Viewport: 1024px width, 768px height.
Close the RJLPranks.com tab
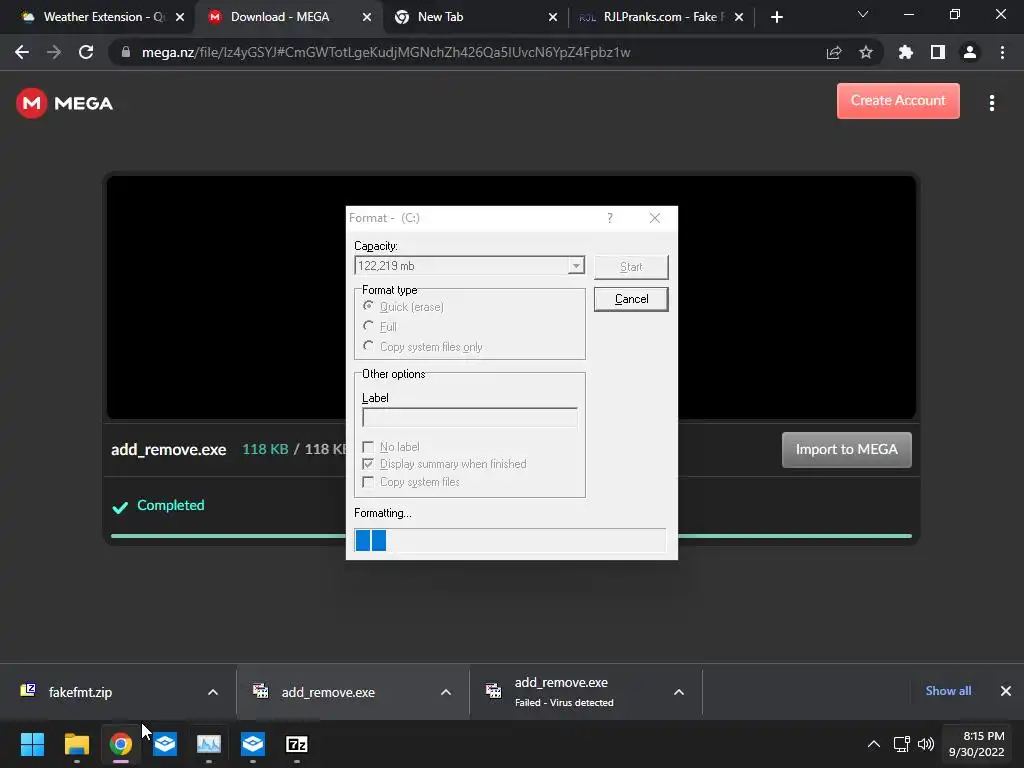pos(739,17)
